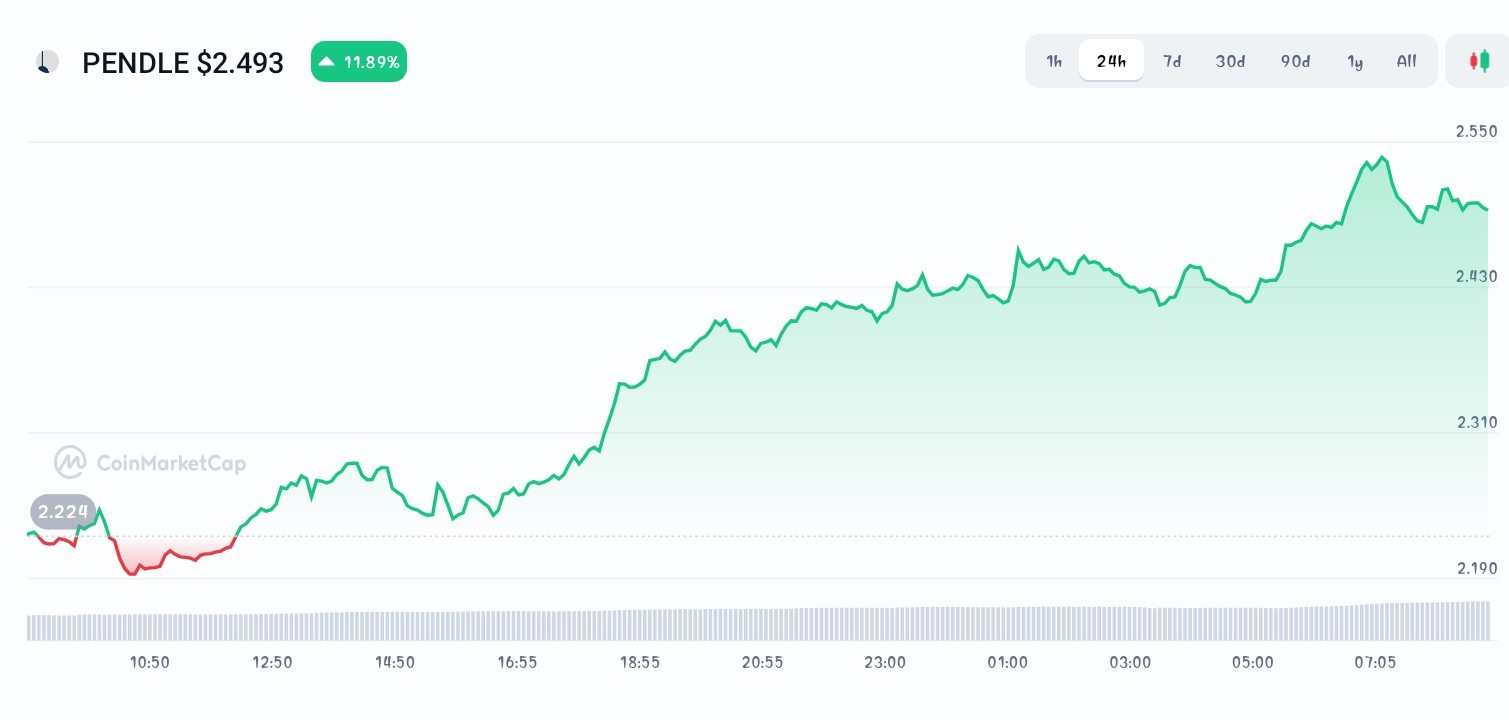Enable the 90d timeframe
Image resolution: width=1509 pixels, height=720 pixels.
coord(1295,61)
